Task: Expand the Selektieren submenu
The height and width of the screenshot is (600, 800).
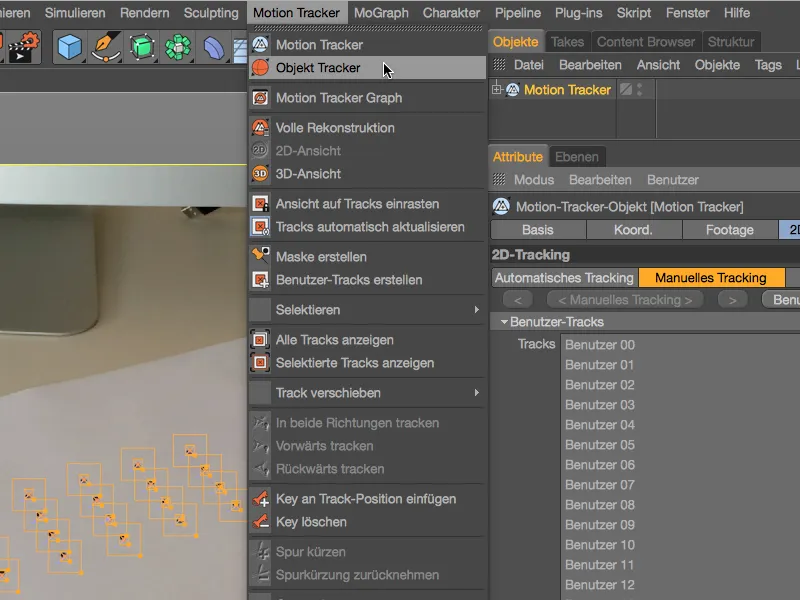Action: point(367,310)
